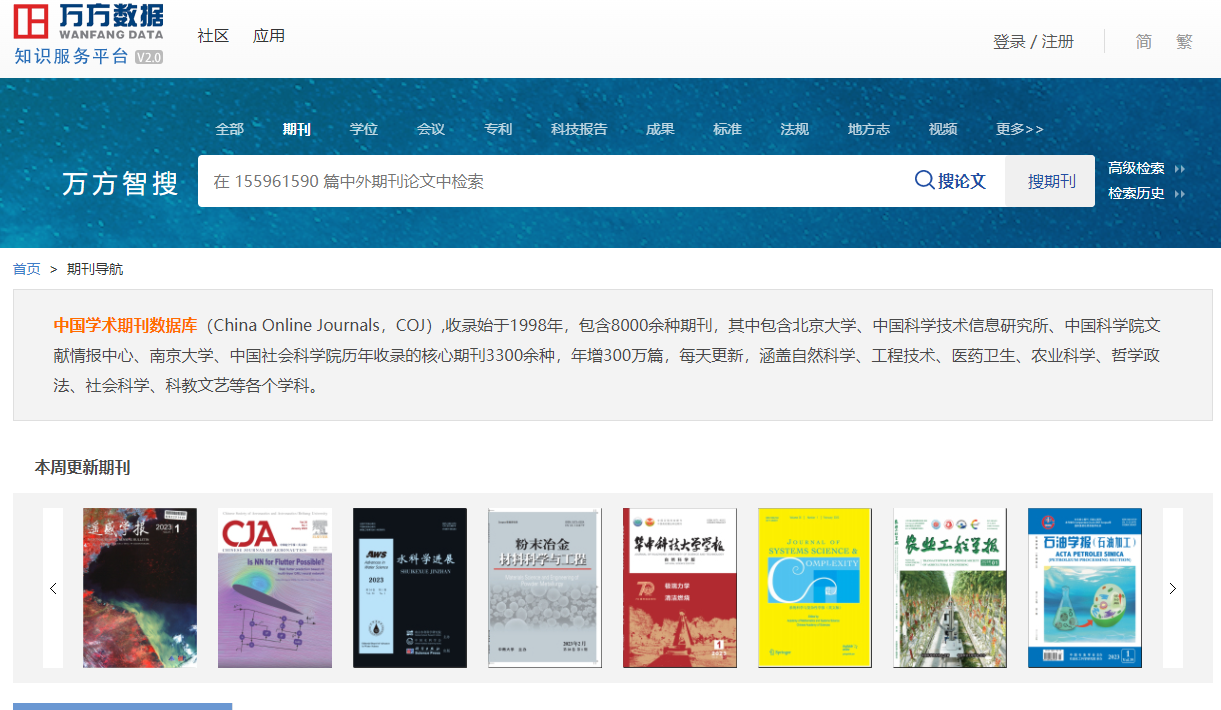Click the 万方智搜 brand text
1221x710 pixels.
120,183
